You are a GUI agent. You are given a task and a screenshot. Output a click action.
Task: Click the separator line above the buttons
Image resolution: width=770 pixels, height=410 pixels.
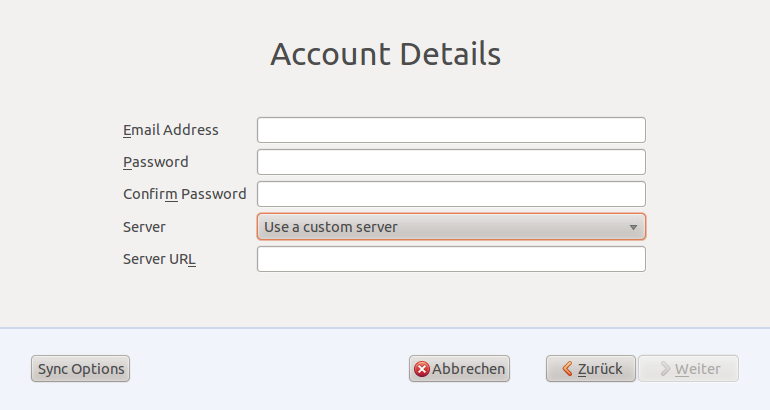pyautogui.click(x=385, y=328)
